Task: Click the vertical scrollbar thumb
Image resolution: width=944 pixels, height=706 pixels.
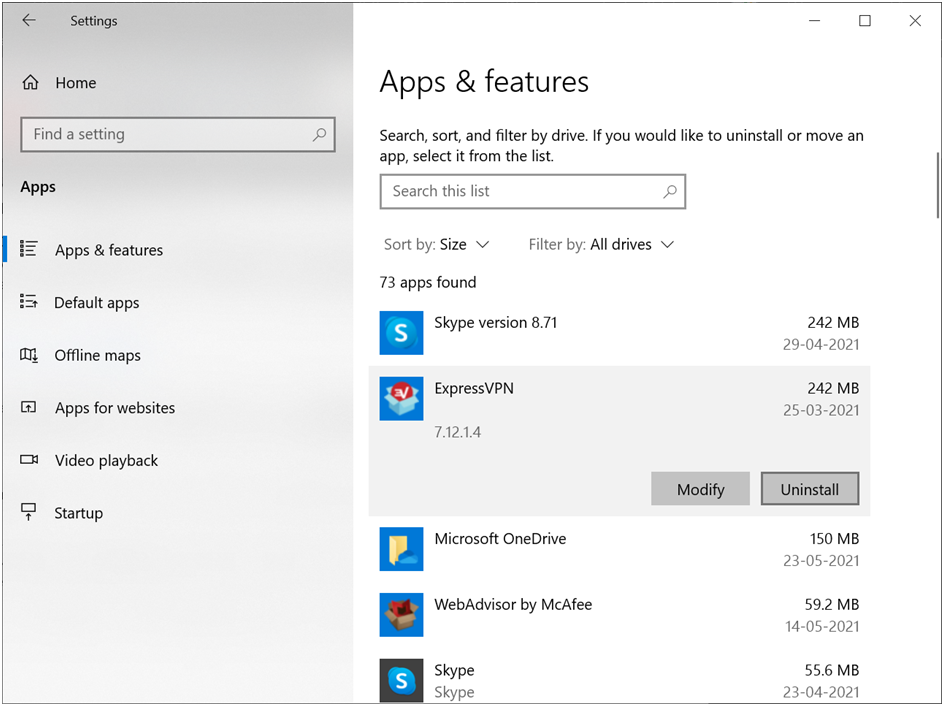Action: click(x=938, y=185)
